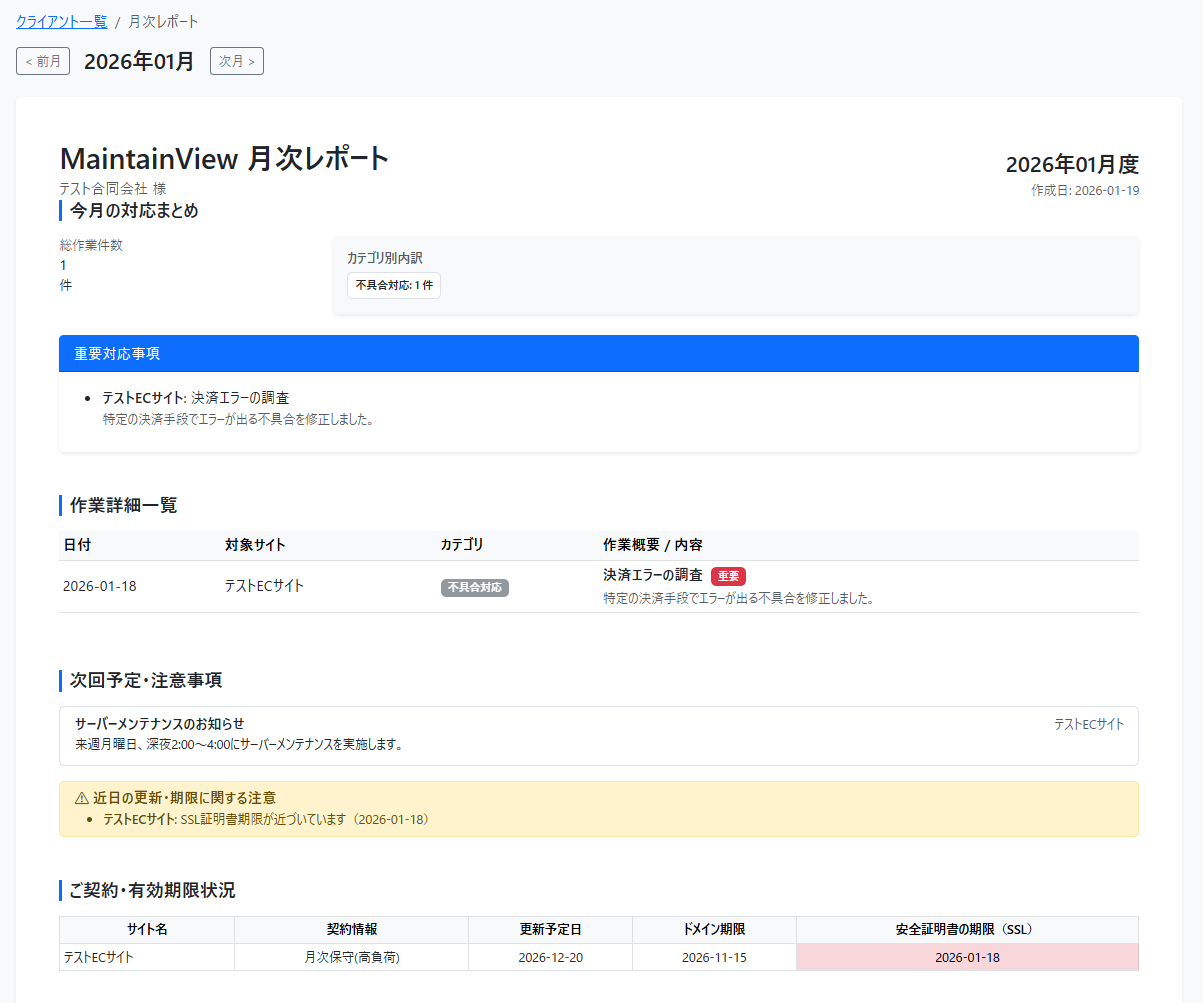
Task: Click the ドメイン期限 column header
Action: point(713,929)
